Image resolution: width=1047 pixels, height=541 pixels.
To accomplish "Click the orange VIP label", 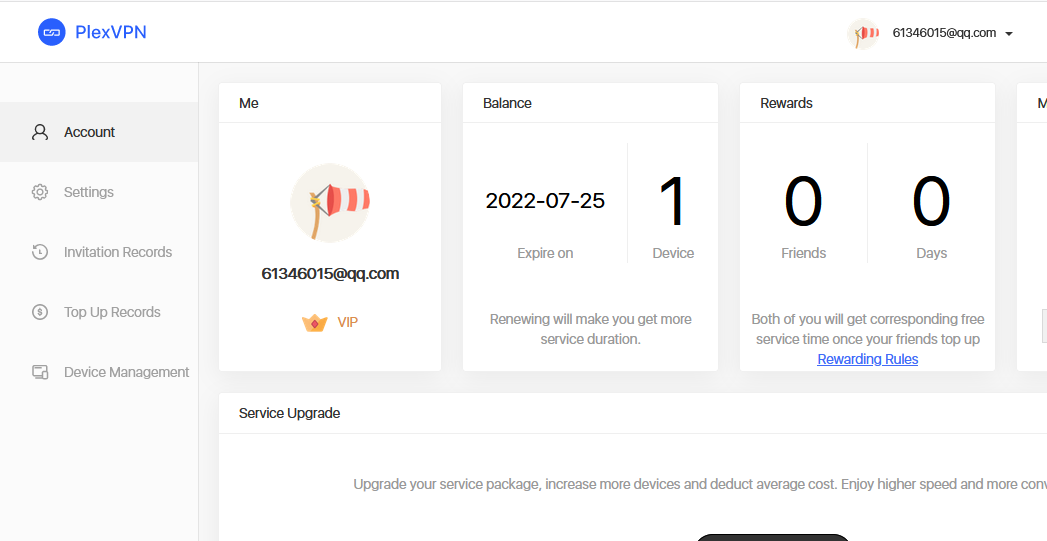I will click(x=347, y=323).
